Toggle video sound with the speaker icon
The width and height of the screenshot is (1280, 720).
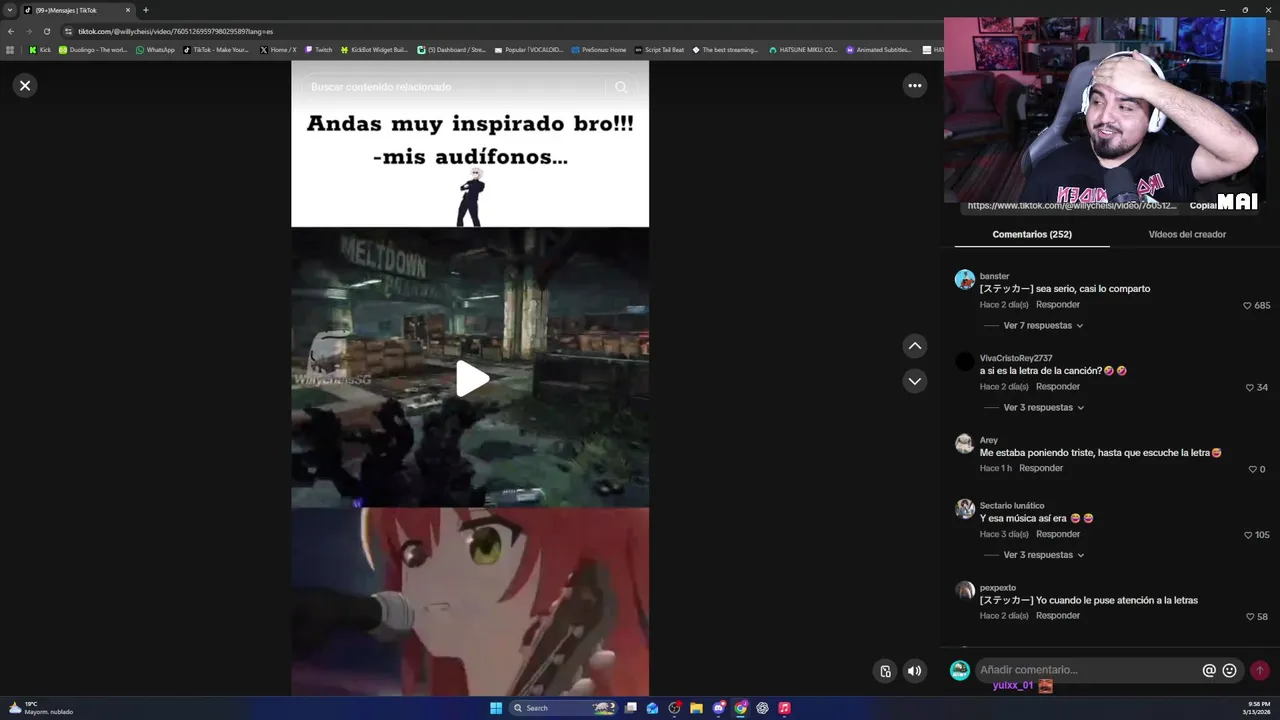click(914, 671)
